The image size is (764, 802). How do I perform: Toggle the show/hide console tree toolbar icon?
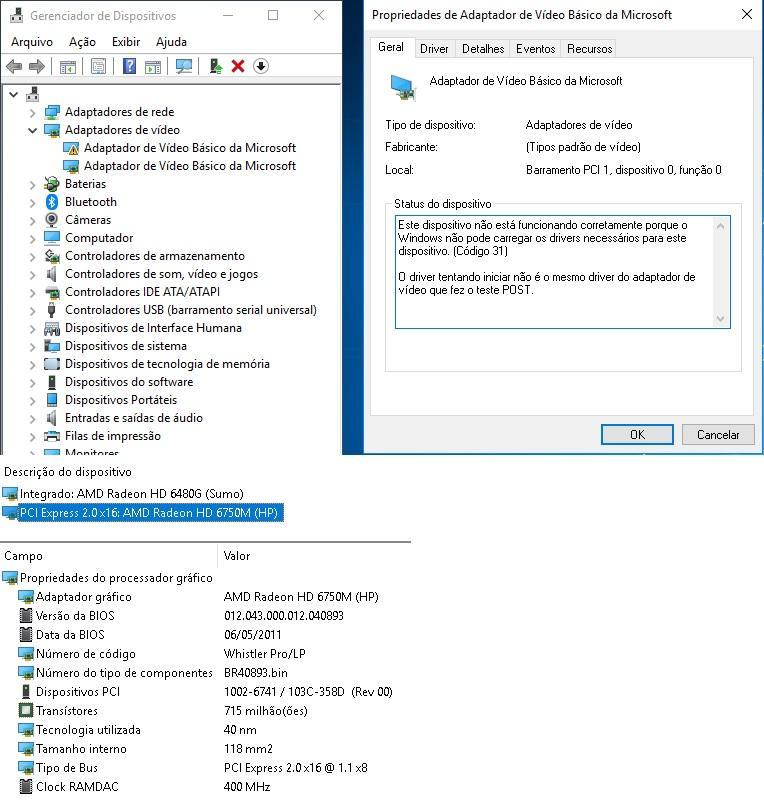(x=68, y=66)
